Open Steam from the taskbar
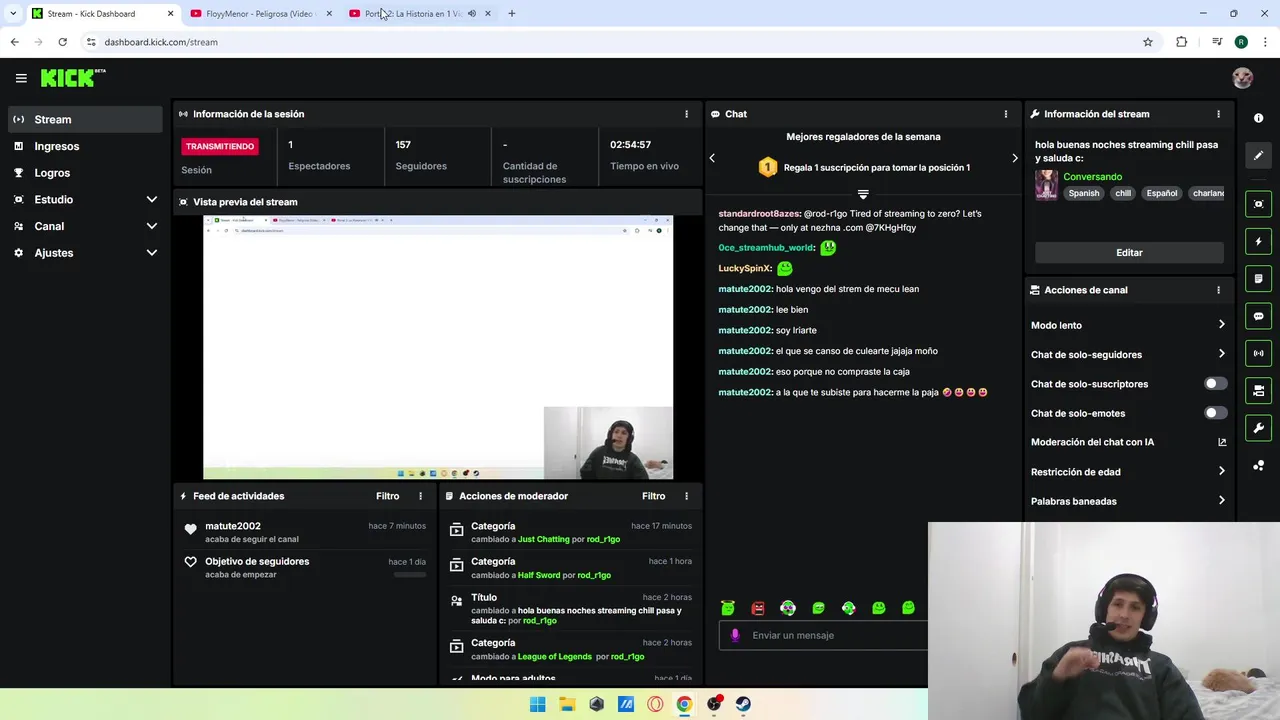This screenshot has width=1280, height=720. point(743,704)
